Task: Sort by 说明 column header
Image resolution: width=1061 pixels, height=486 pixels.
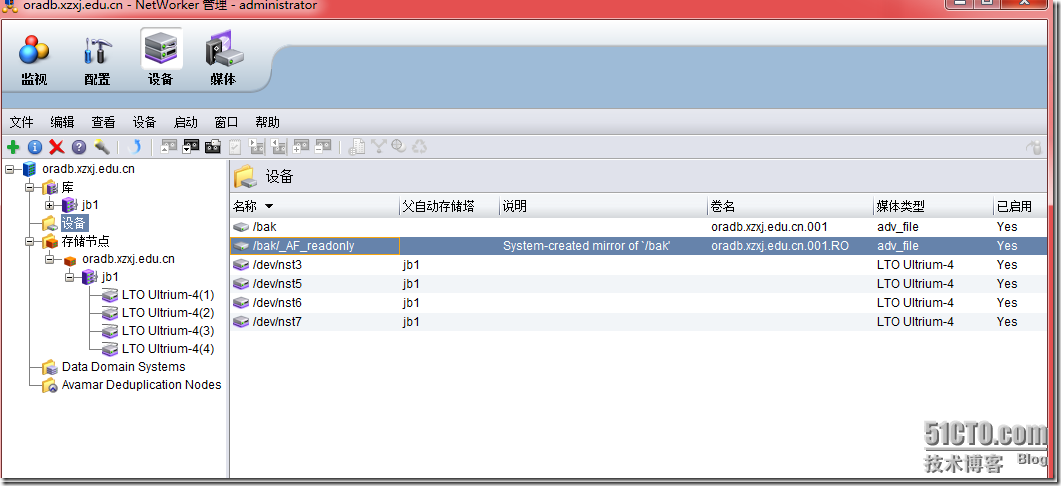Action: pos(603,206)
